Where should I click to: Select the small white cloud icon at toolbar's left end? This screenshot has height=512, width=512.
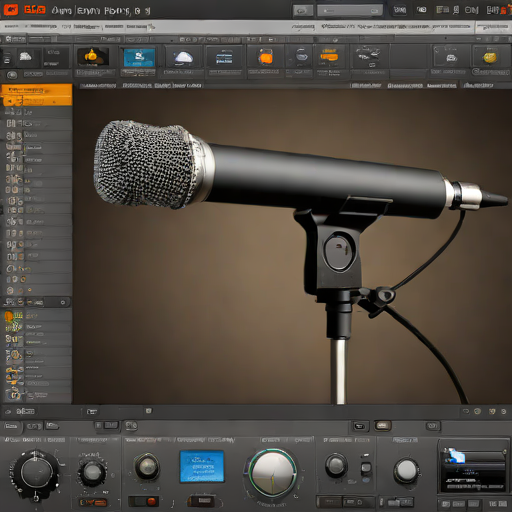(x=25, y=56)
